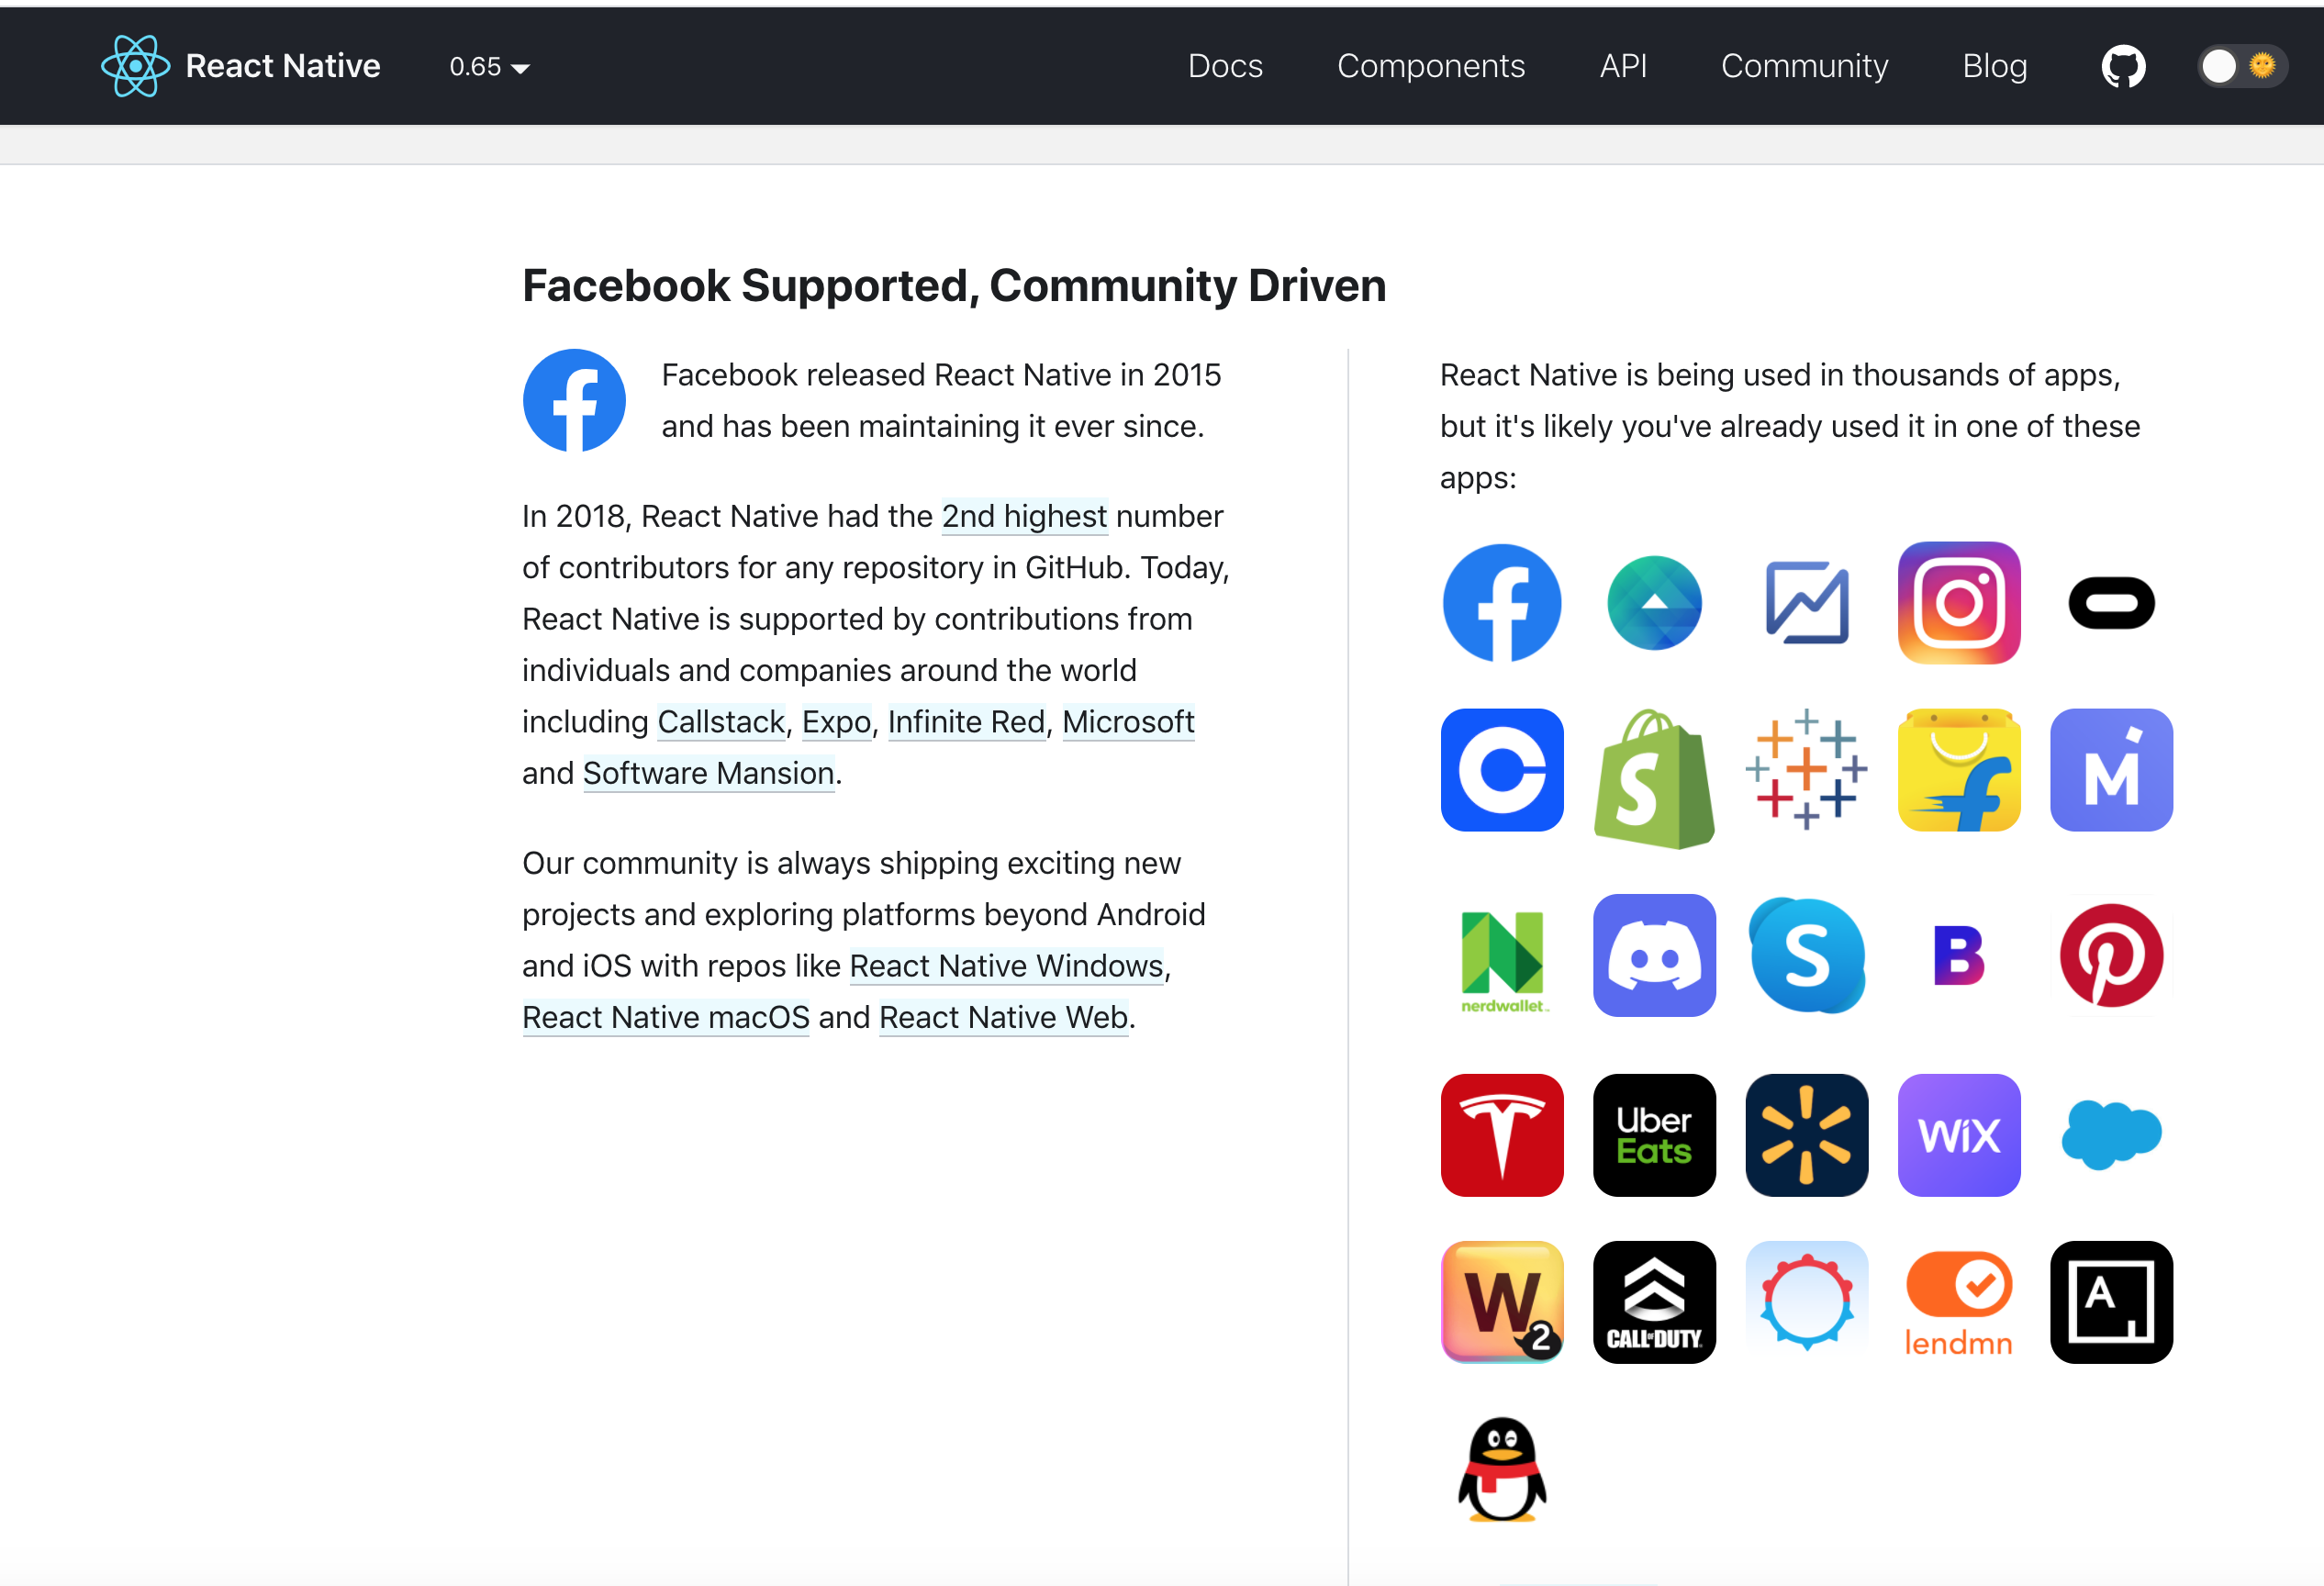Open the Discord app icon
The height and width of the screenshot is (1586, 2324).
tap(1654, 955)
